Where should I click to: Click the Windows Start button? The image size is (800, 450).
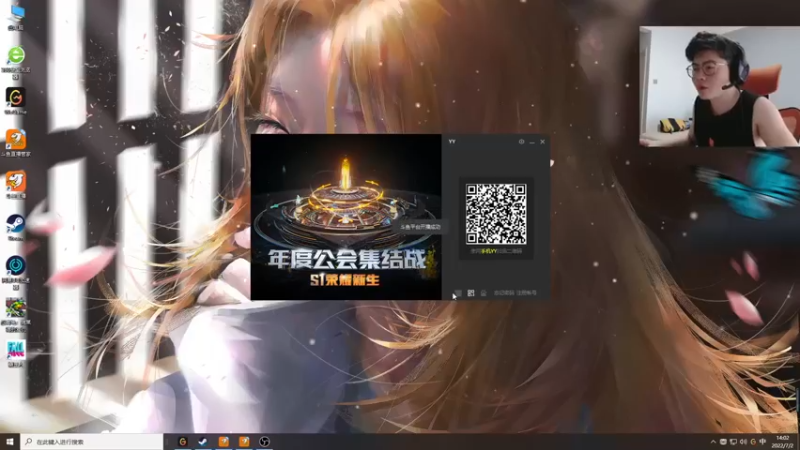pyautogui.click(x=10, y=442)
